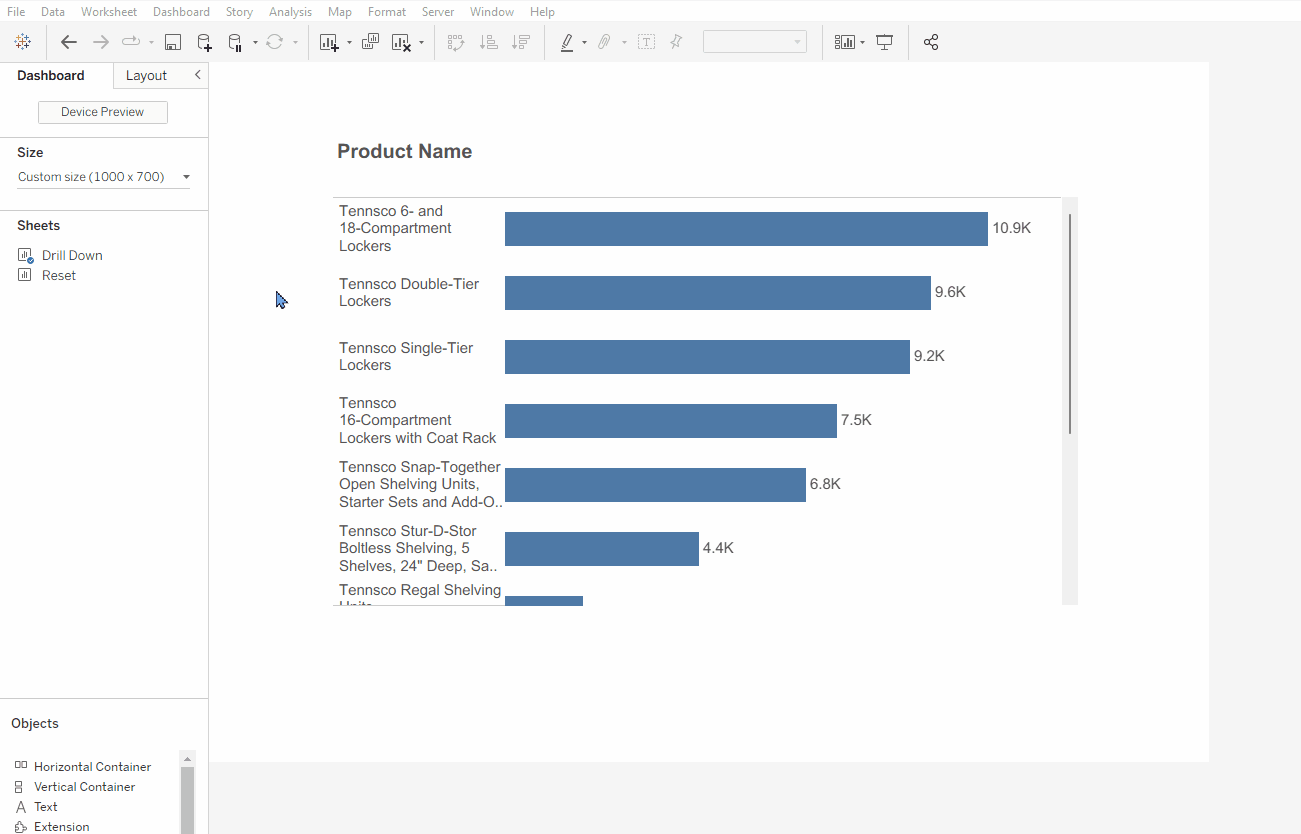Switch to the Layout tab
Viewport: 1301px width, 834px height.
pyautogui.click(x=147, y=75)
